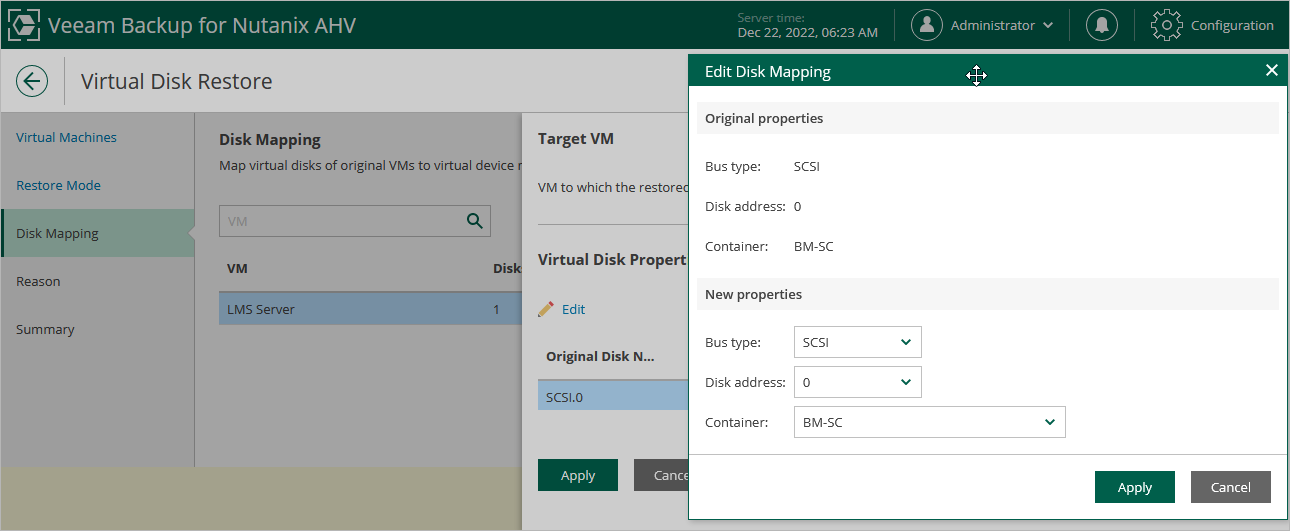Open the notifications bell icon
This screenshot has height=531, width=1290.
pyautogui.click(x=1102, y=25)
